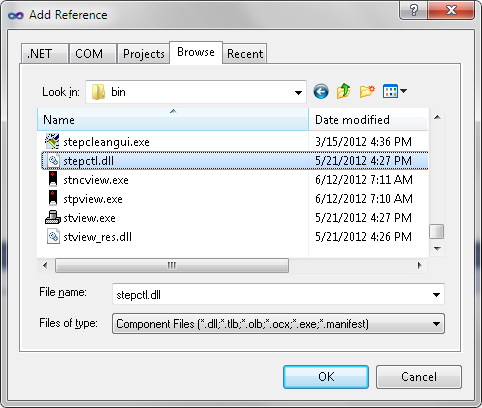Sort by the Date modified column header

click(x=368, y=119)
